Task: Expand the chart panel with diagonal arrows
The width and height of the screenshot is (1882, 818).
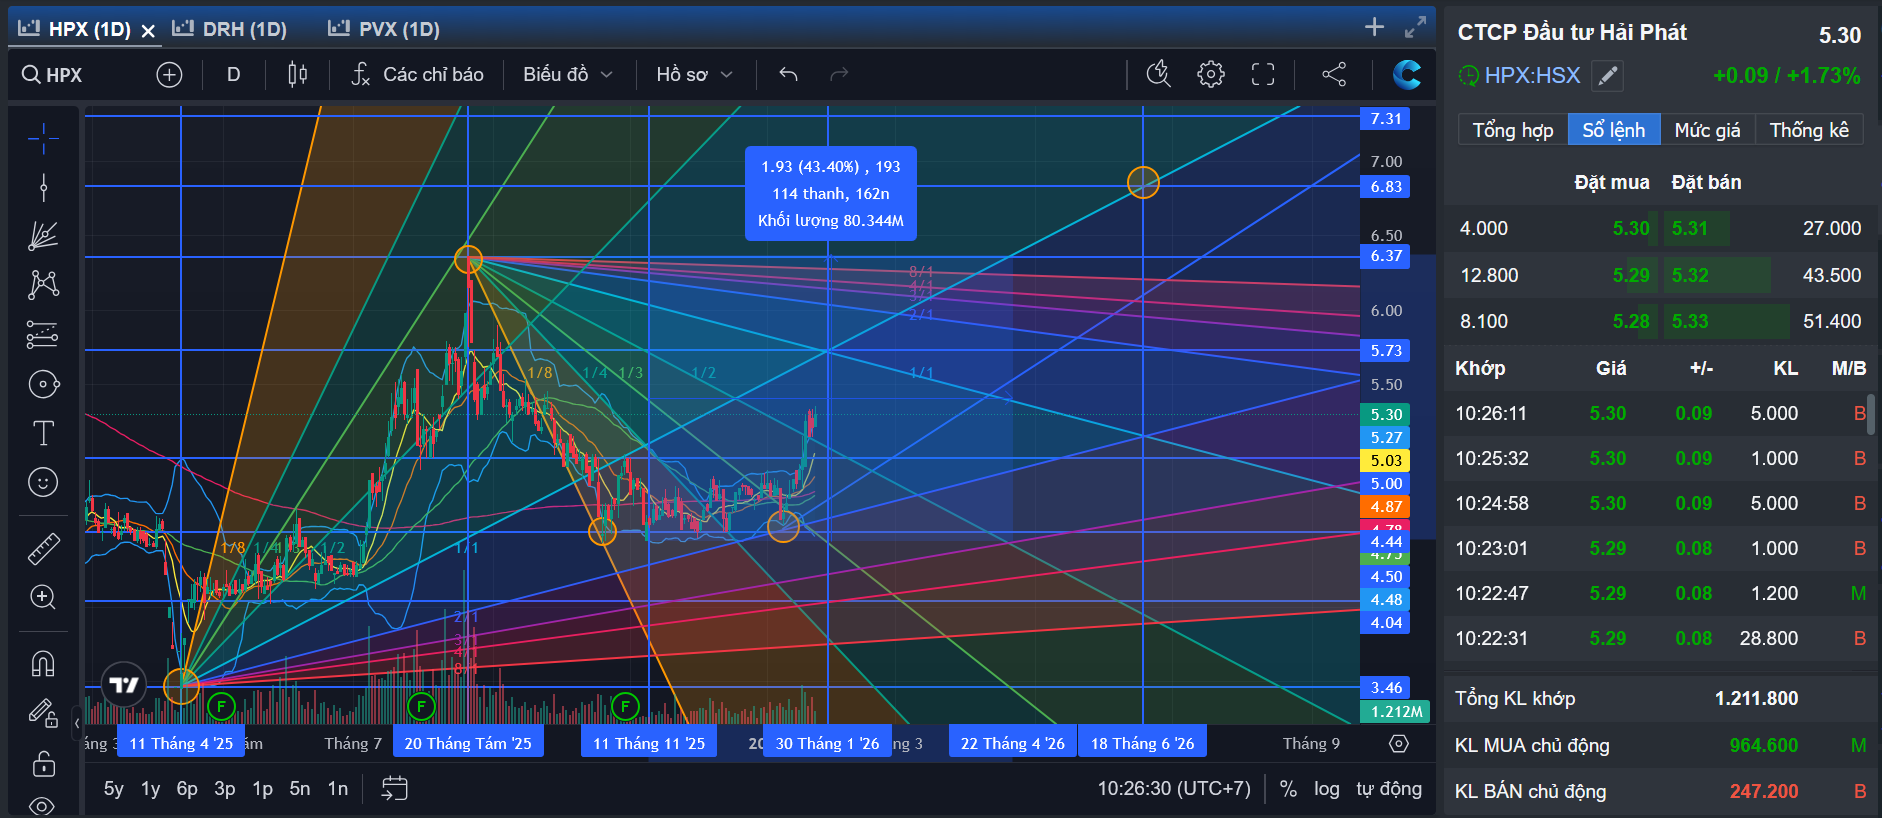Action: [1415, 27]
